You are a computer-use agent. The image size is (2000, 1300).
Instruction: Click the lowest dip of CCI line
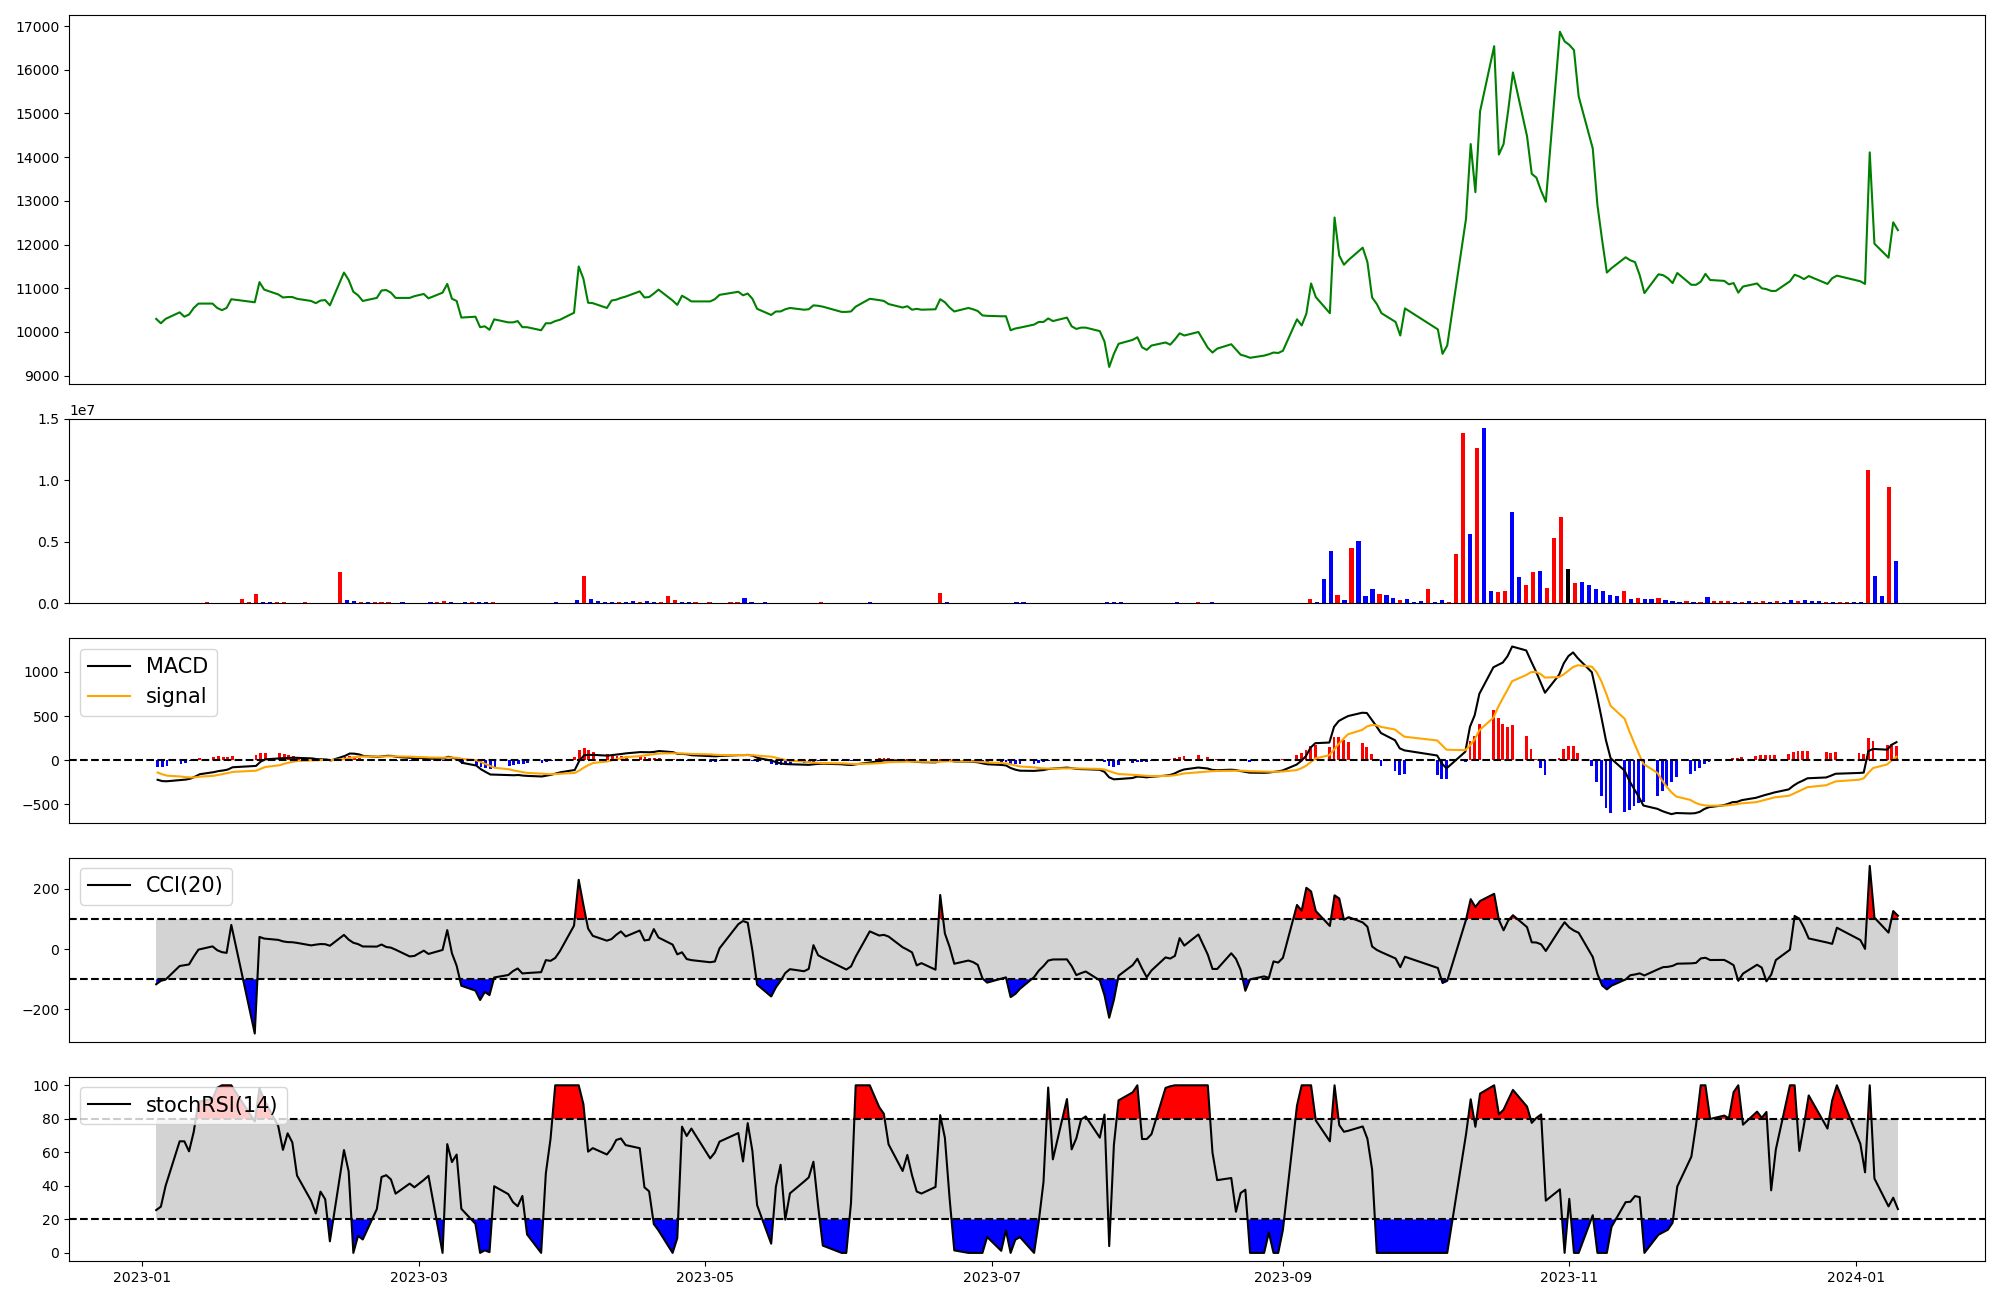coord(254,1032)
